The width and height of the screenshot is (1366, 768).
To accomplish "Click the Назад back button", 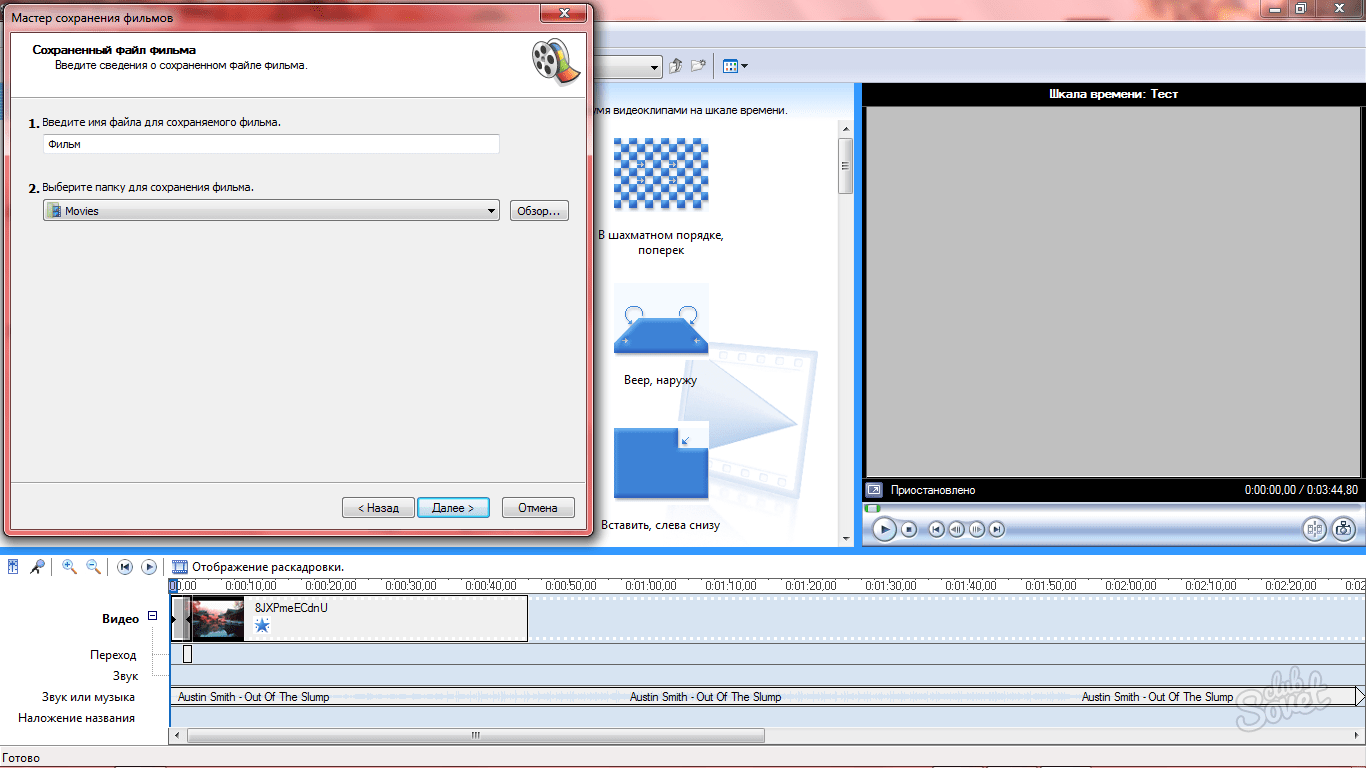I will [377, 508].
